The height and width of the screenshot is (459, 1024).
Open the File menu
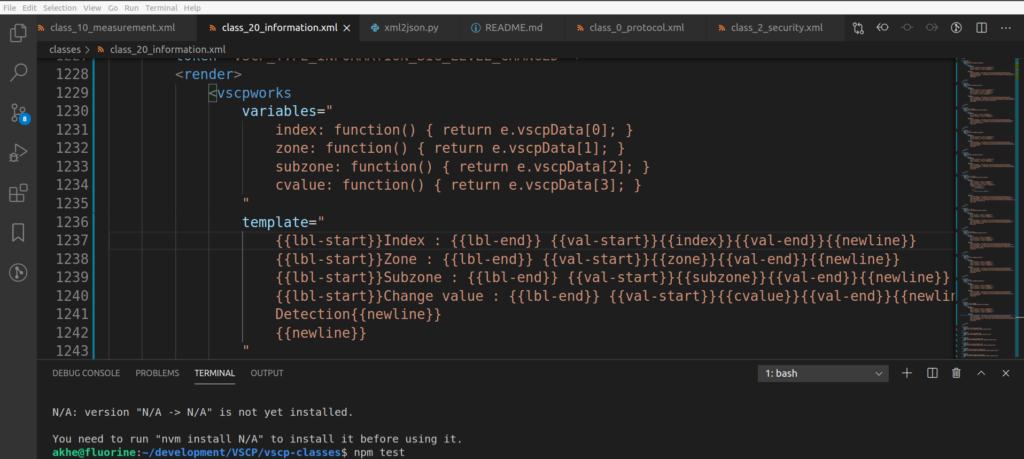pos(10,8)
